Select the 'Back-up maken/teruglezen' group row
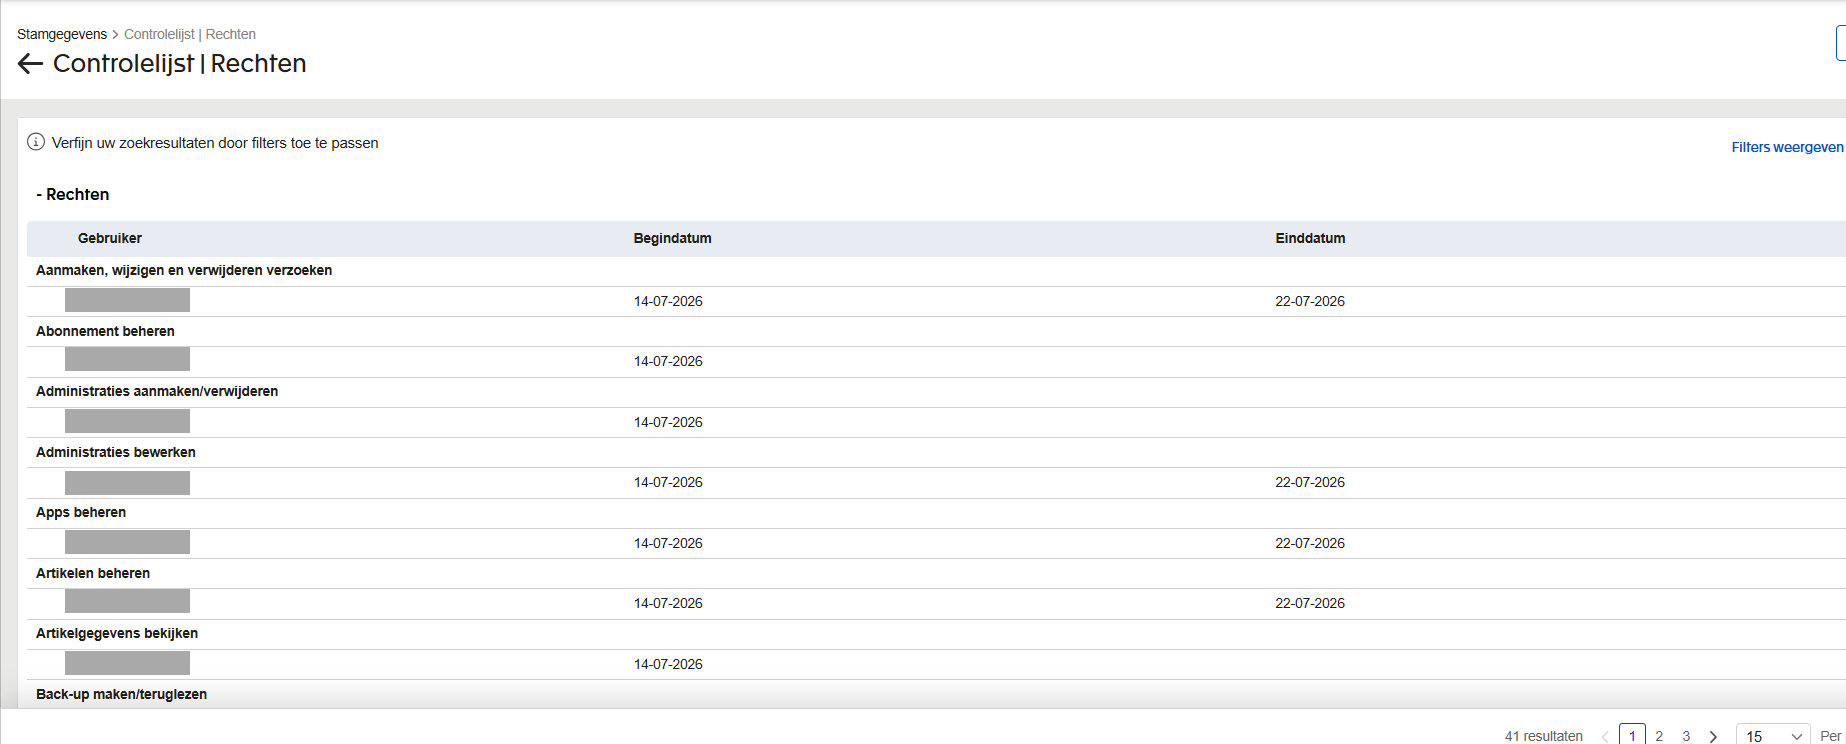 click(x=936, y=694)
